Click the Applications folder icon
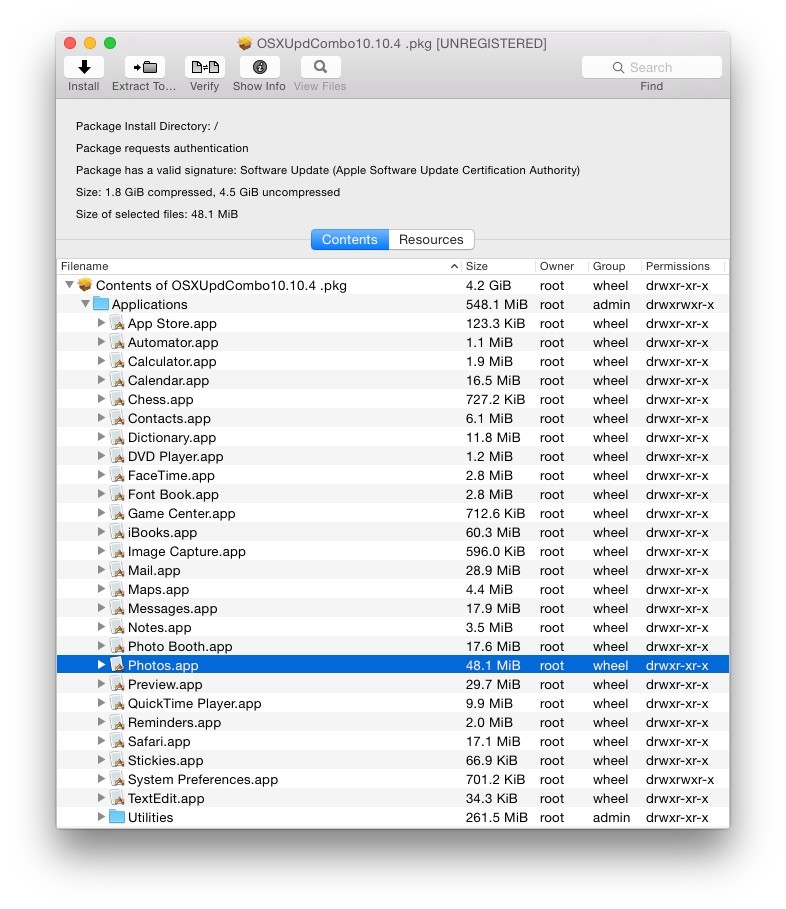This screenshot has width=786, height=909. tap(101, 304)
